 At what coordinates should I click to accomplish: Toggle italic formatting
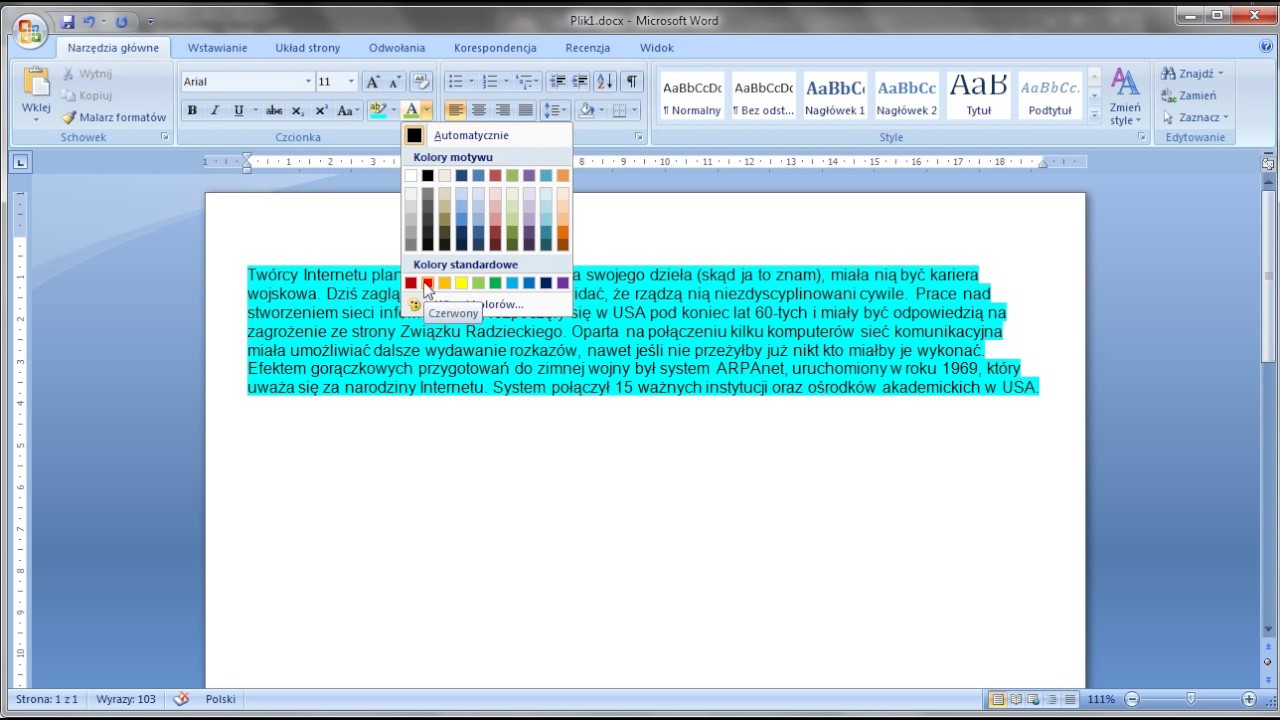click(x=214, y=110)
